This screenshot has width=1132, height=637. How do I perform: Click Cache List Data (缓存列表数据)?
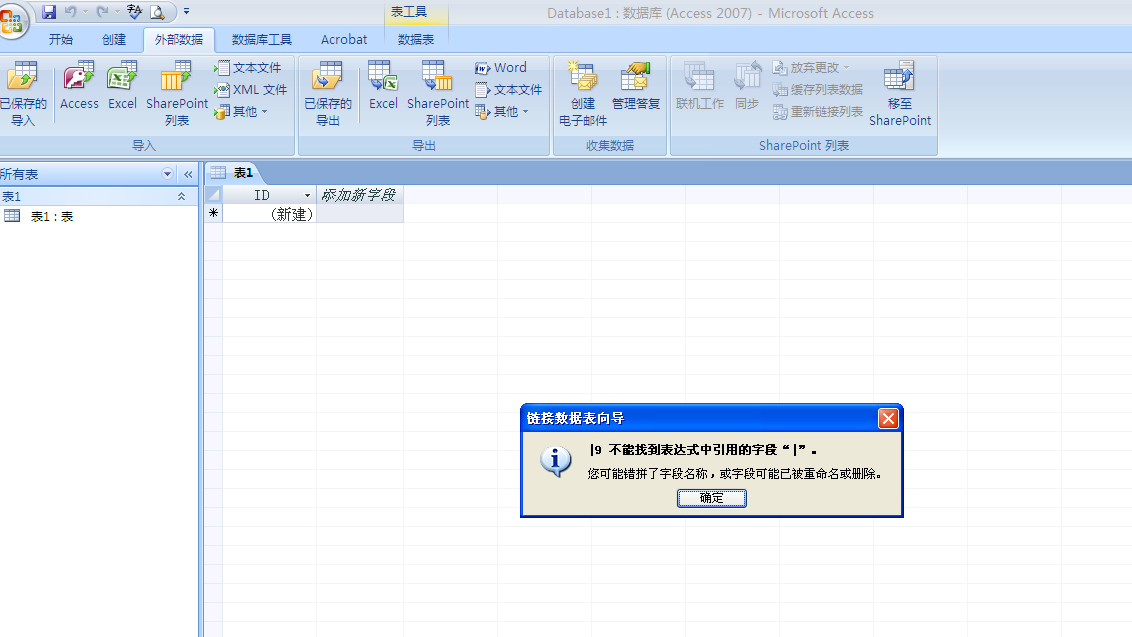[x=818, y=90]
